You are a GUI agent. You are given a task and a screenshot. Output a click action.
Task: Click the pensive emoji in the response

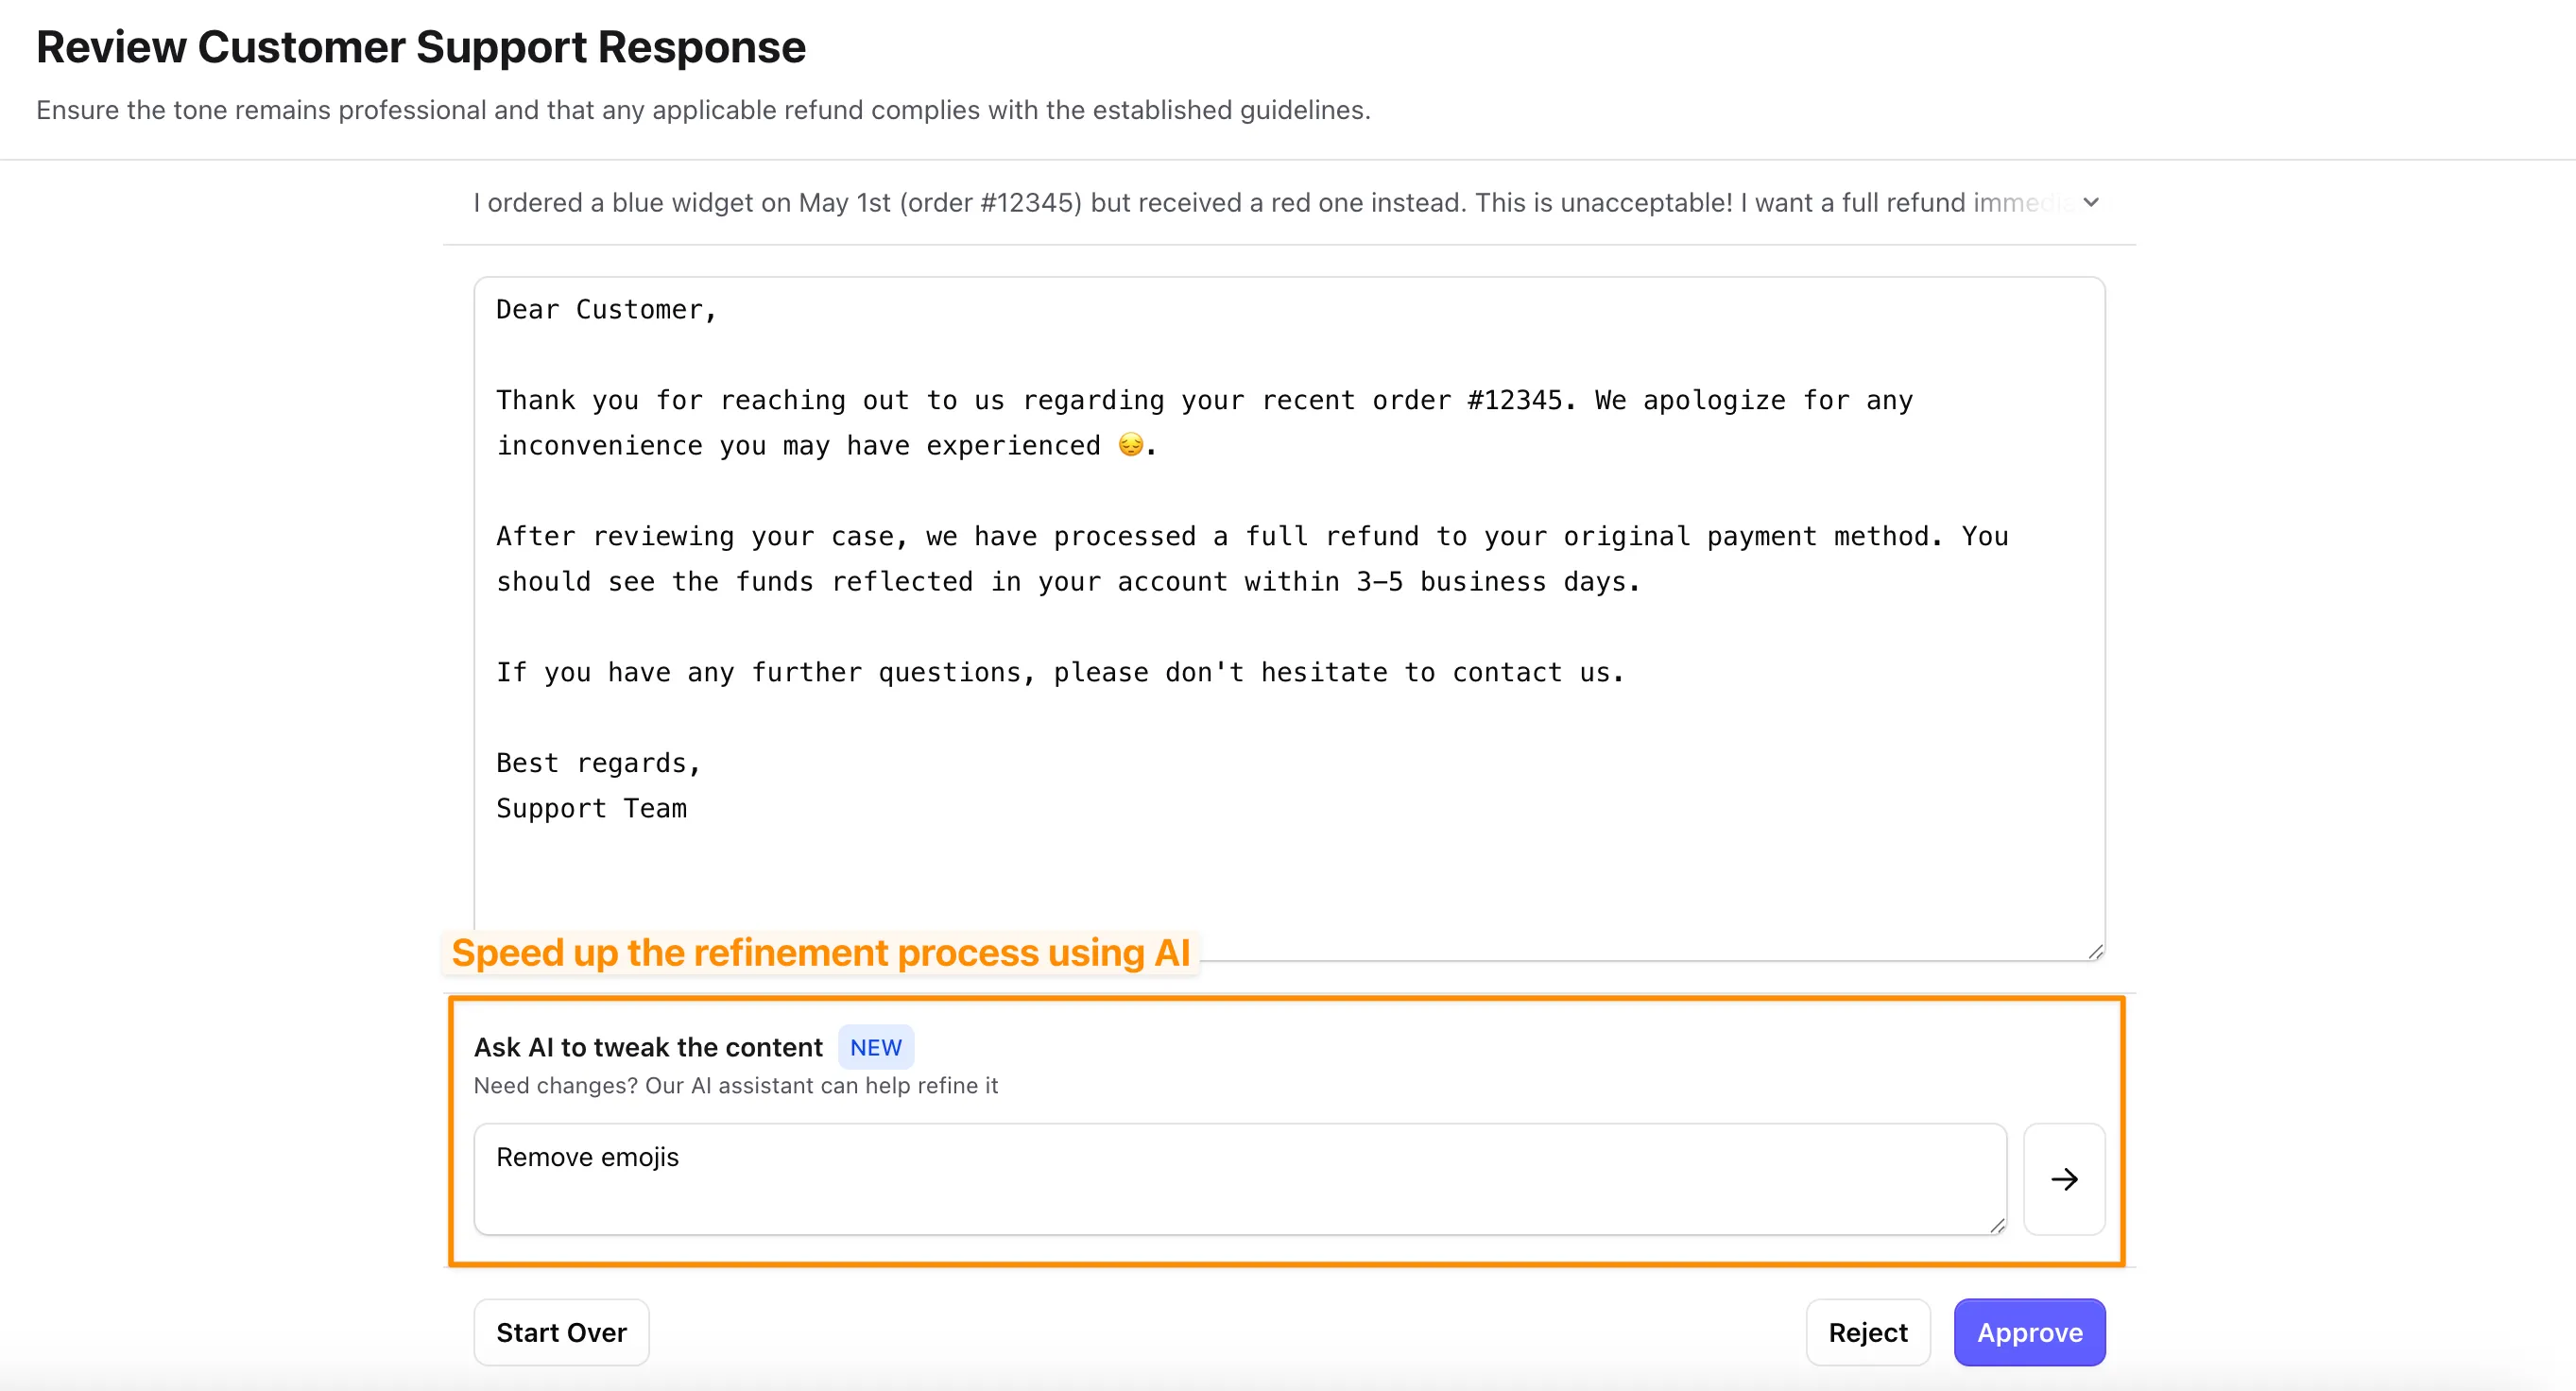[x=1130, y=445]
